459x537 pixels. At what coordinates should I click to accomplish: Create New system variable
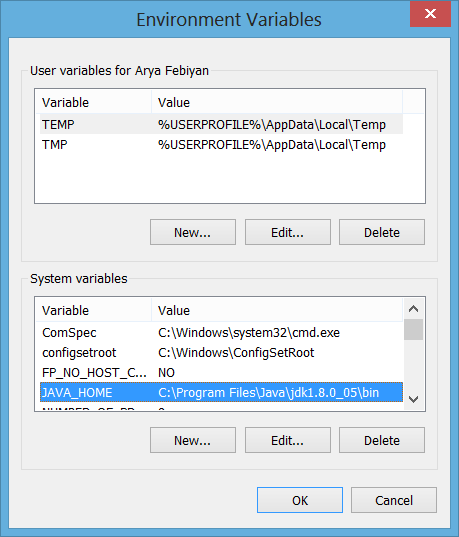tap(193, 440)
